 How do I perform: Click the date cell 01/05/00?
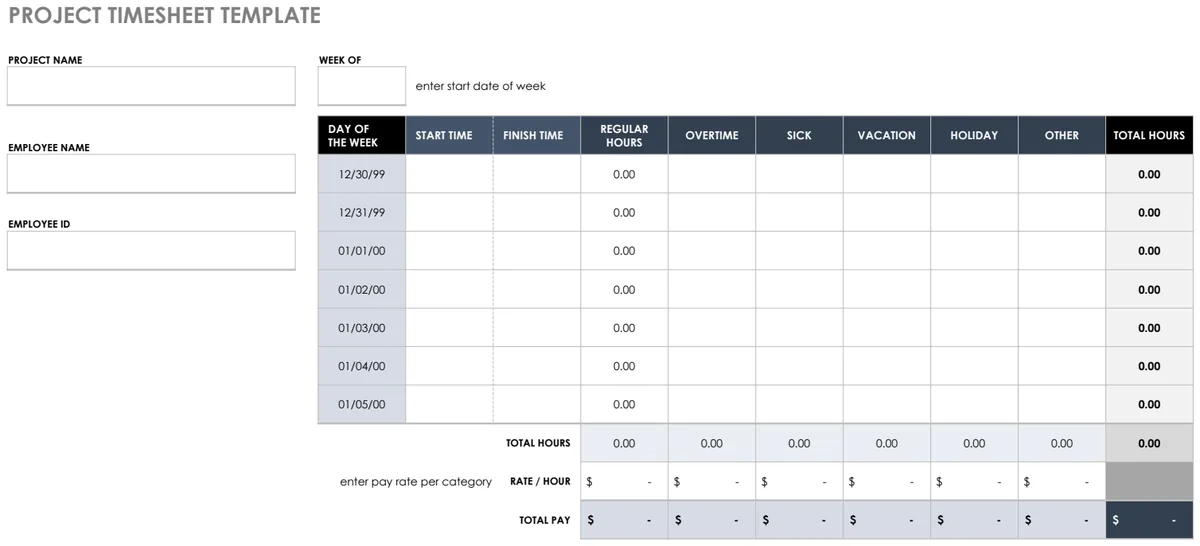coord(362,404)
